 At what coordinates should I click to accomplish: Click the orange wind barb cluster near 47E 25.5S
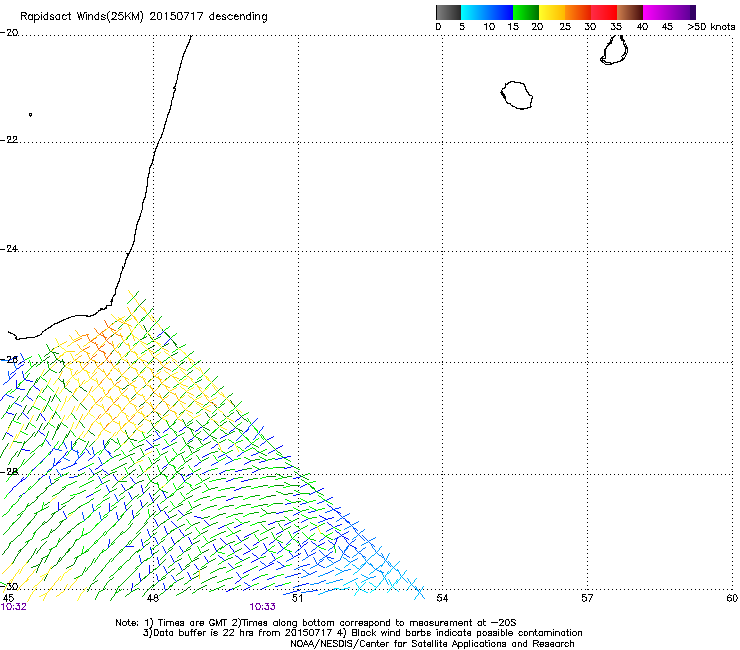point(100,344)
